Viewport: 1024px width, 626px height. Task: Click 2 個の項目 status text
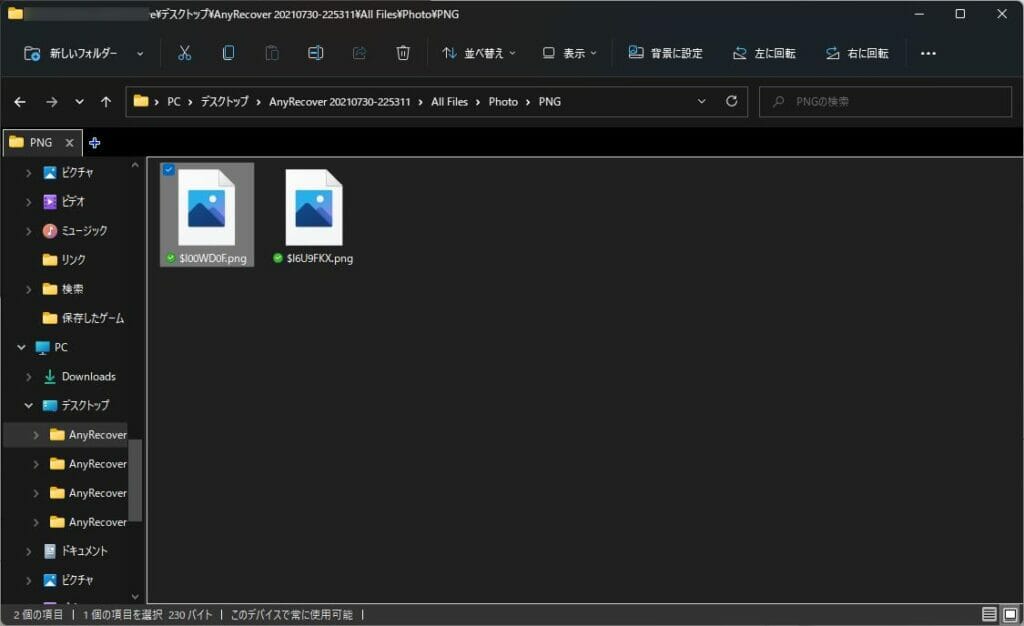coord(38,615)
